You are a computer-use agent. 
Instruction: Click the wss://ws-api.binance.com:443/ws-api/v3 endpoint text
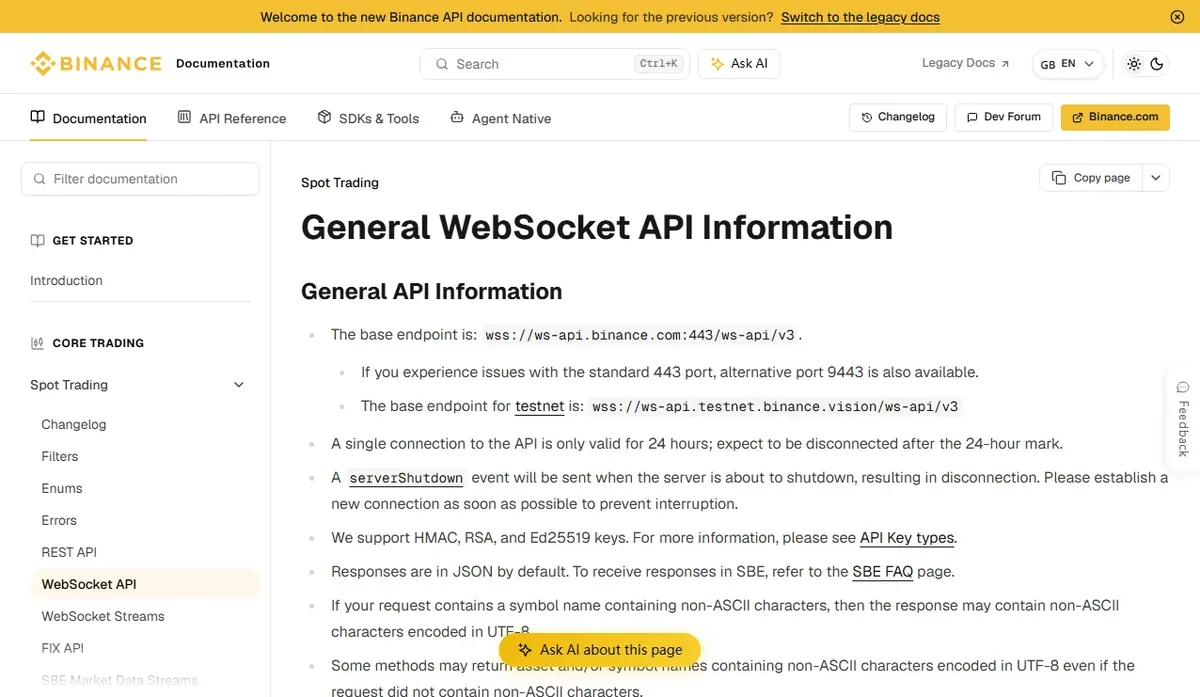click(x=640, y=335)
